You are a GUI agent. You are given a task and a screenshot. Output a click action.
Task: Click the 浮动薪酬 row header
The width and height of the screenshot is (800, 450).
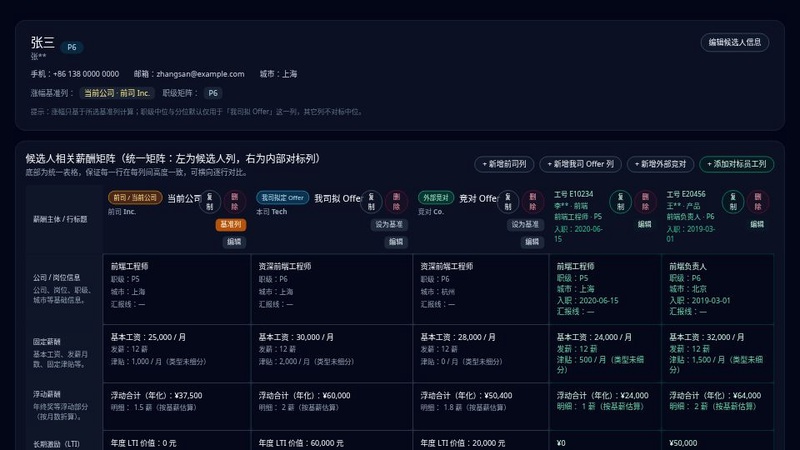(62, 406)
